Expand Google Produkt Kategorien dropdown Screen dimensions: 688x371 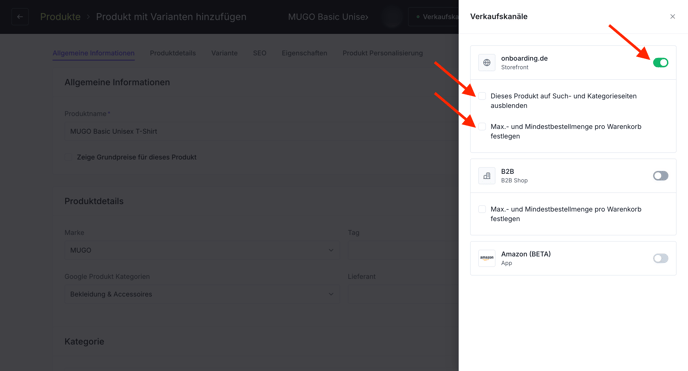(201, 294)
